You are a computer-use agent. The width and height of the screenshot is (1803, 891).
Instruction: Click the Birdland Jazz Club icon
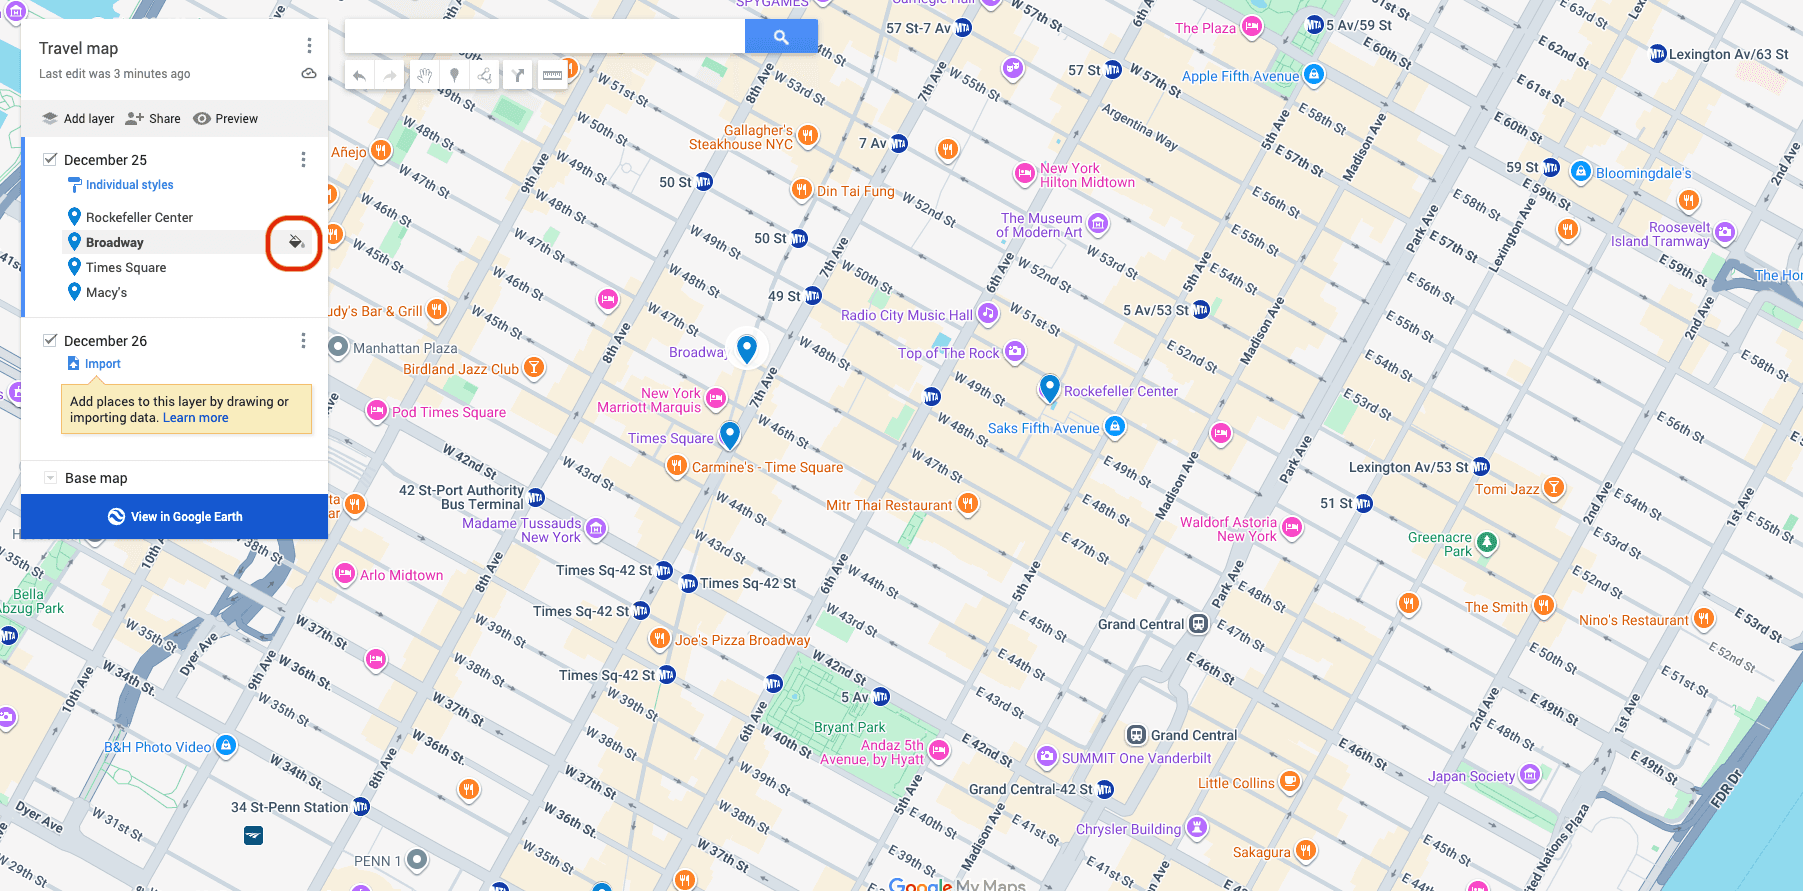tap(535, 368)
